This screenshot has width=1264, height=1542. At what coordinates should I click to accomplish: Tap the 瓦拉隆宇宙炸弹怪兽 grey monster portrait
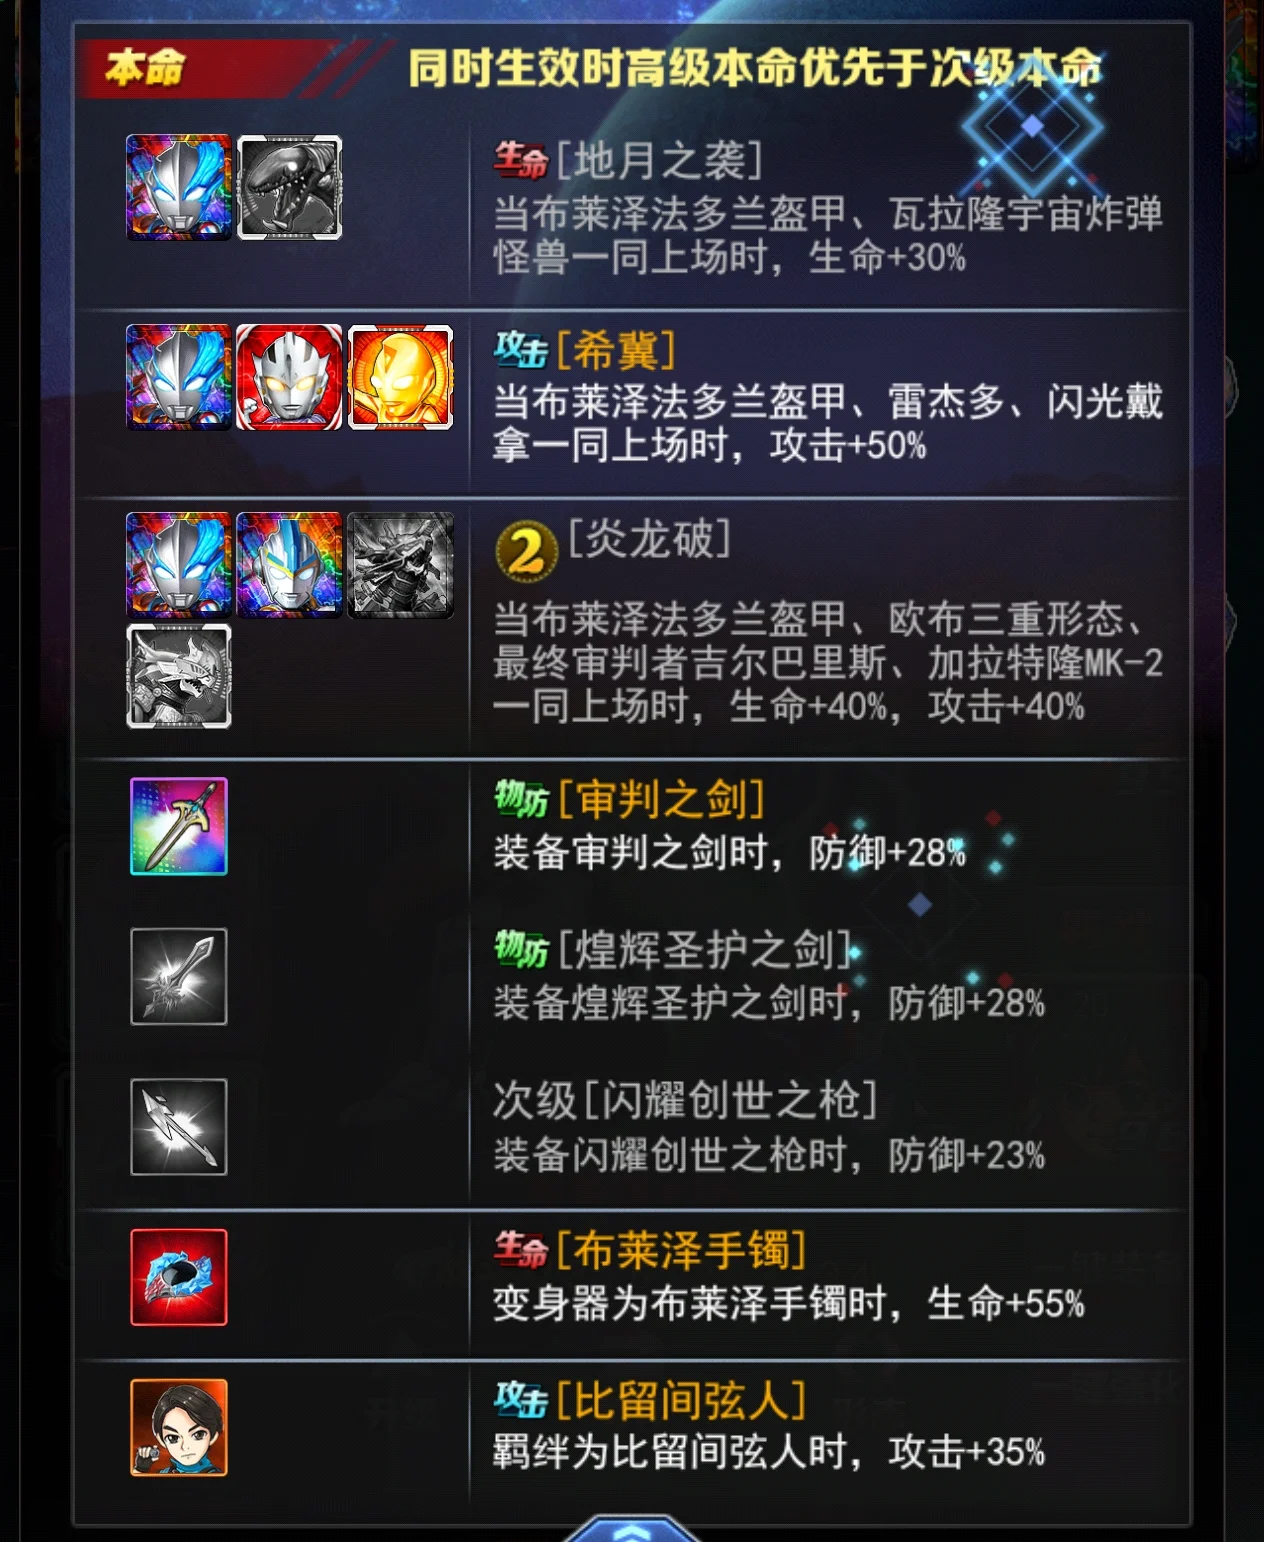(290, 188)
